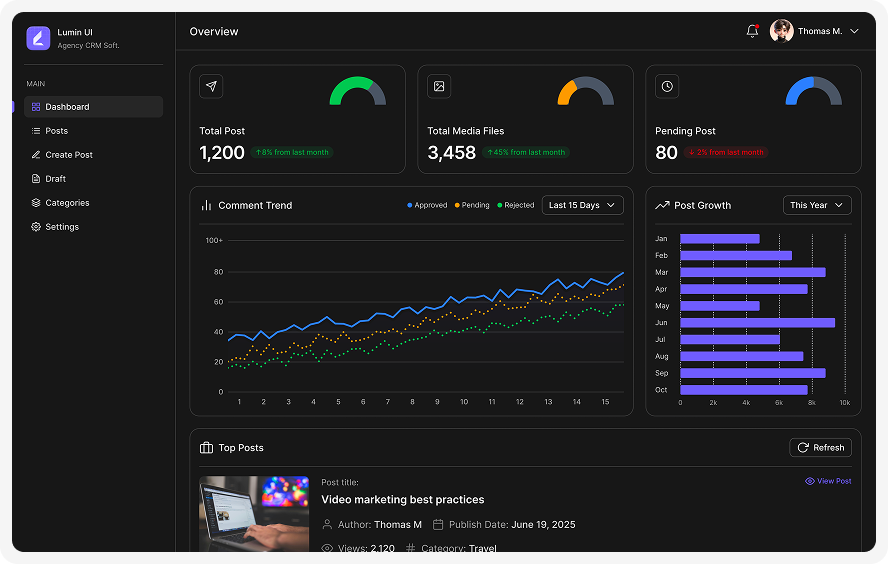This screenshot has width=888, height=564.
Task: Toggle the Rejected legend series
Action: pyautogui.click(x=516, y=205)
